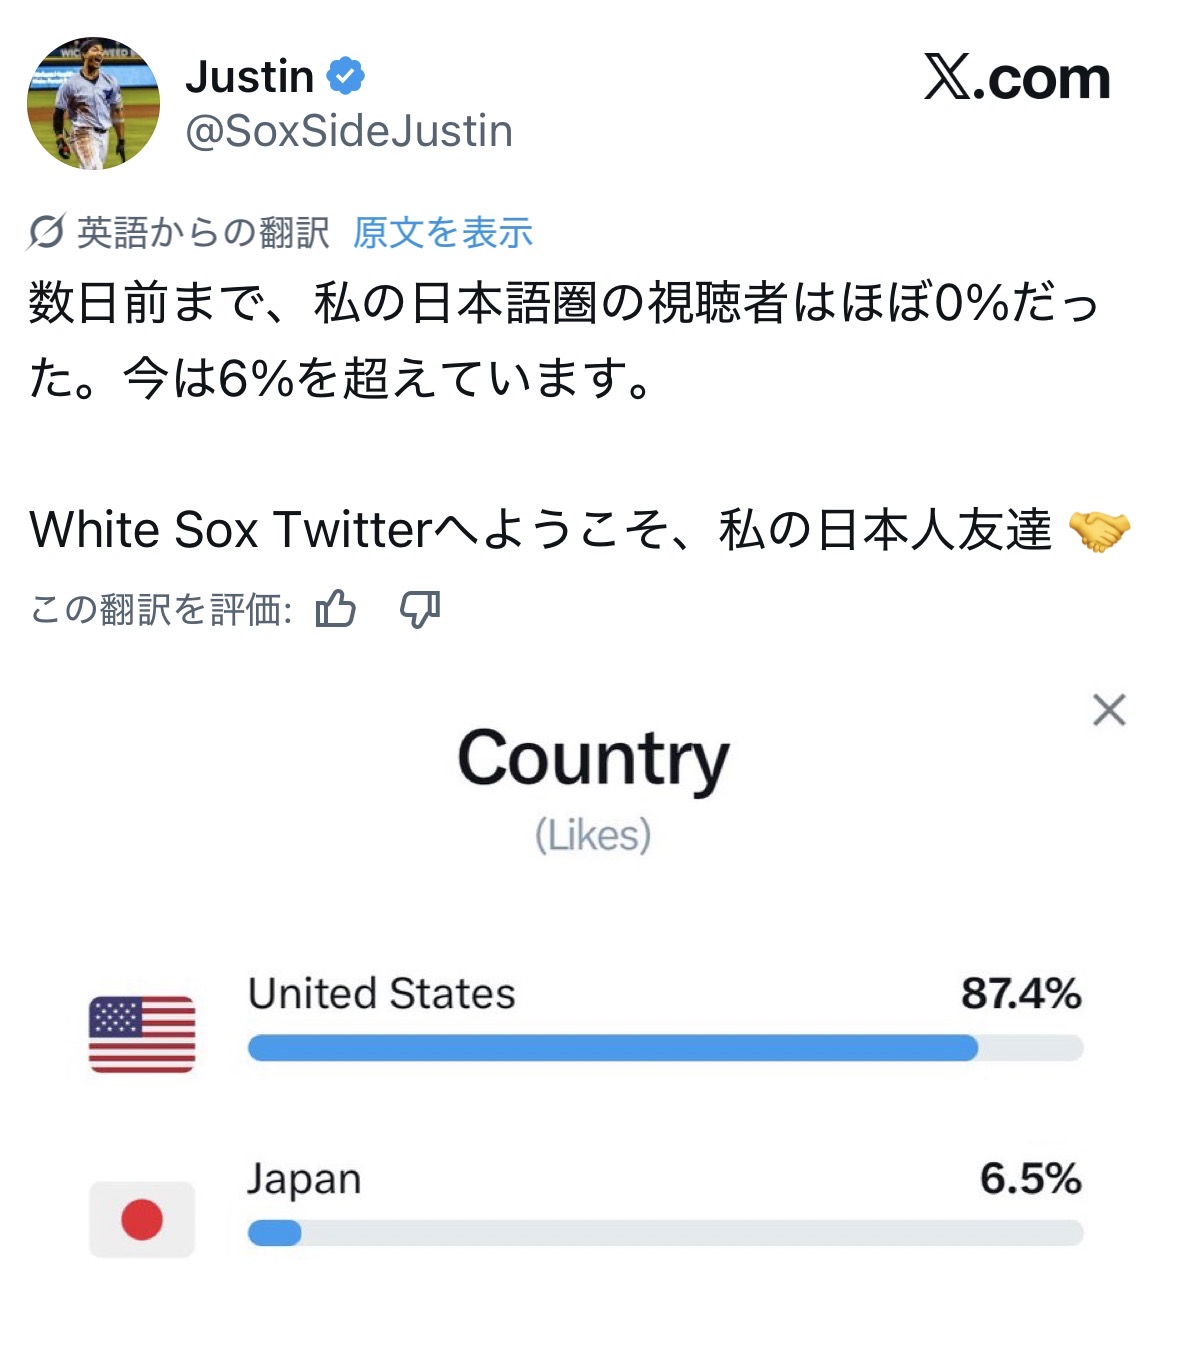Screen dimensions: 1179x1353
Task: Rate the translation with thumbs up
Action: [336, 607]
